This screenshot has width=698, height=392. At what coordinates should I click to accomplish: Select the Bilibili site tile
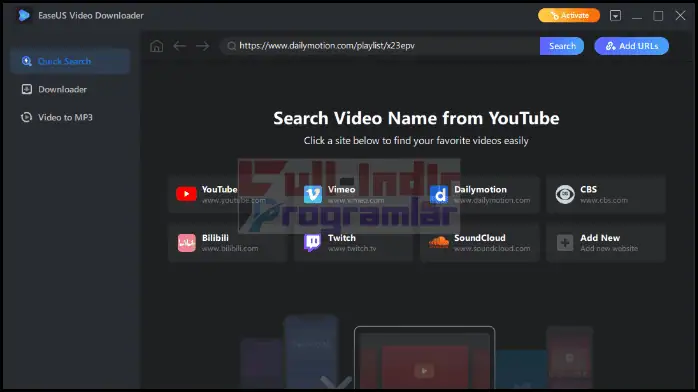(228, 242)
